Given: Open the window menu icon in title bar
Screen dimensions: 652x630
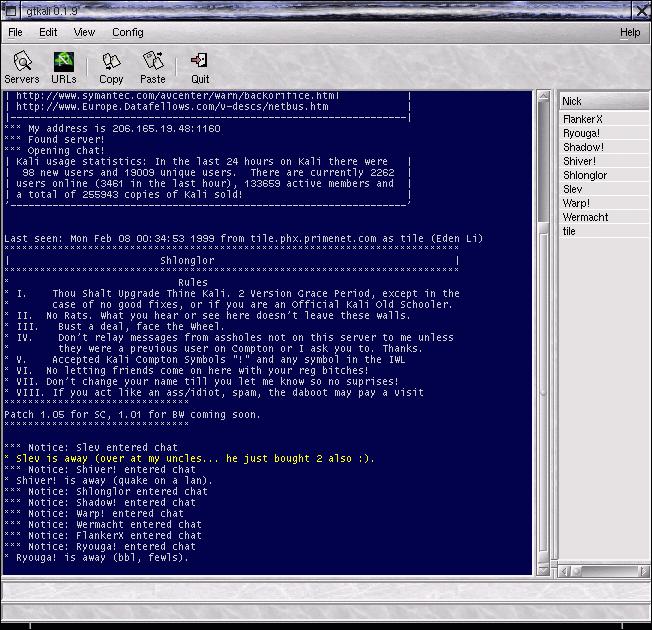Looking at the screenshot, I should coord(9,10).
